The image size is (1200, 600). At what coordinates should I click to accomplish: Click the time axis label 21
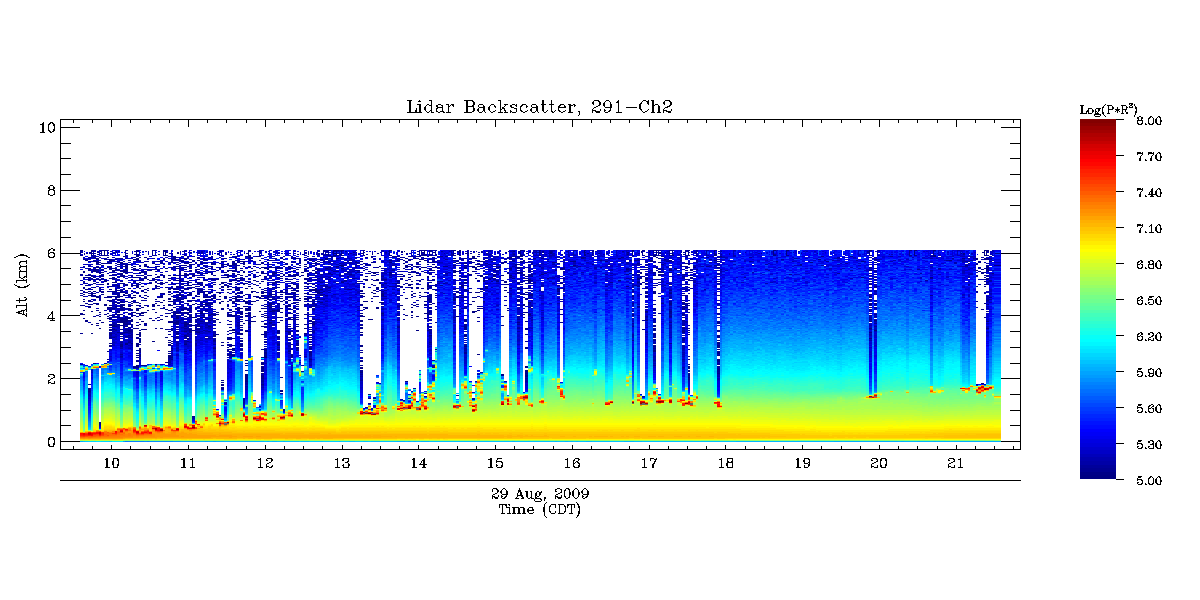(x=955, y=464)
